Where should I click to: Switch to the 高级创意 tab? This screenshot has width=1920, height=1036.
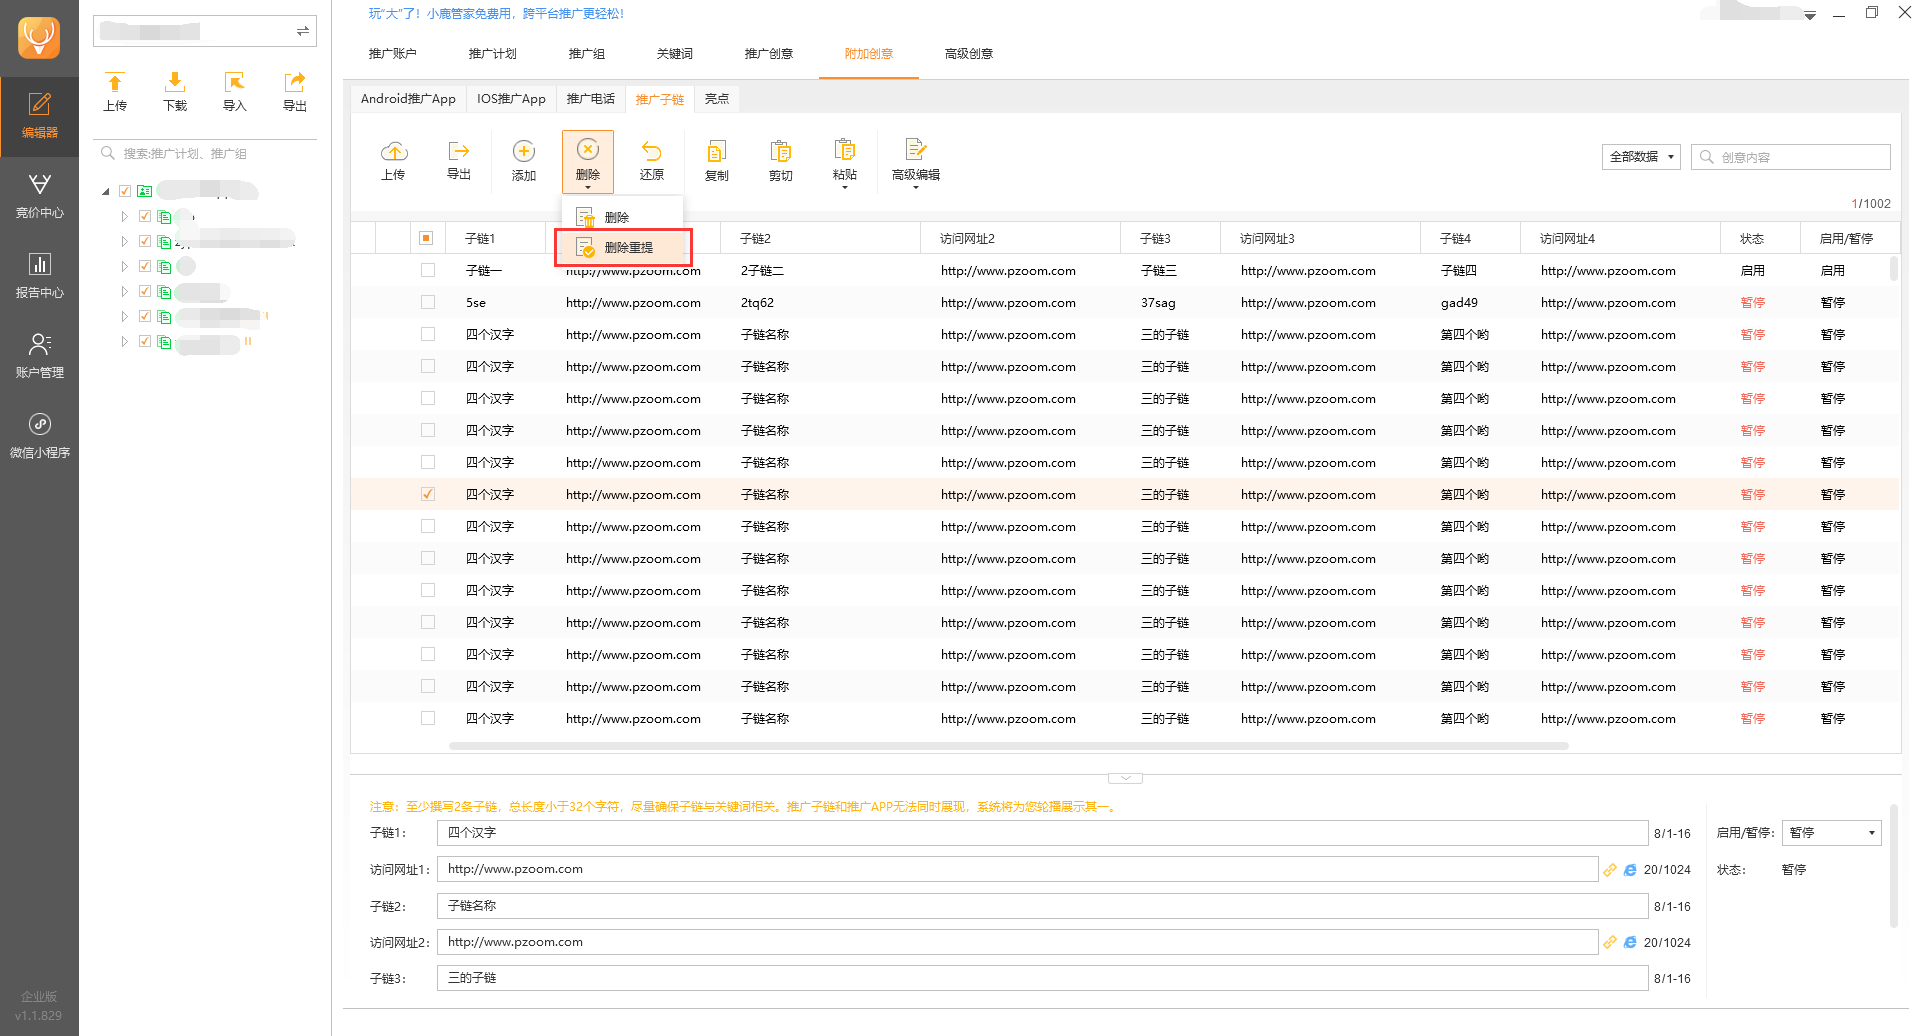coord(969,54)
